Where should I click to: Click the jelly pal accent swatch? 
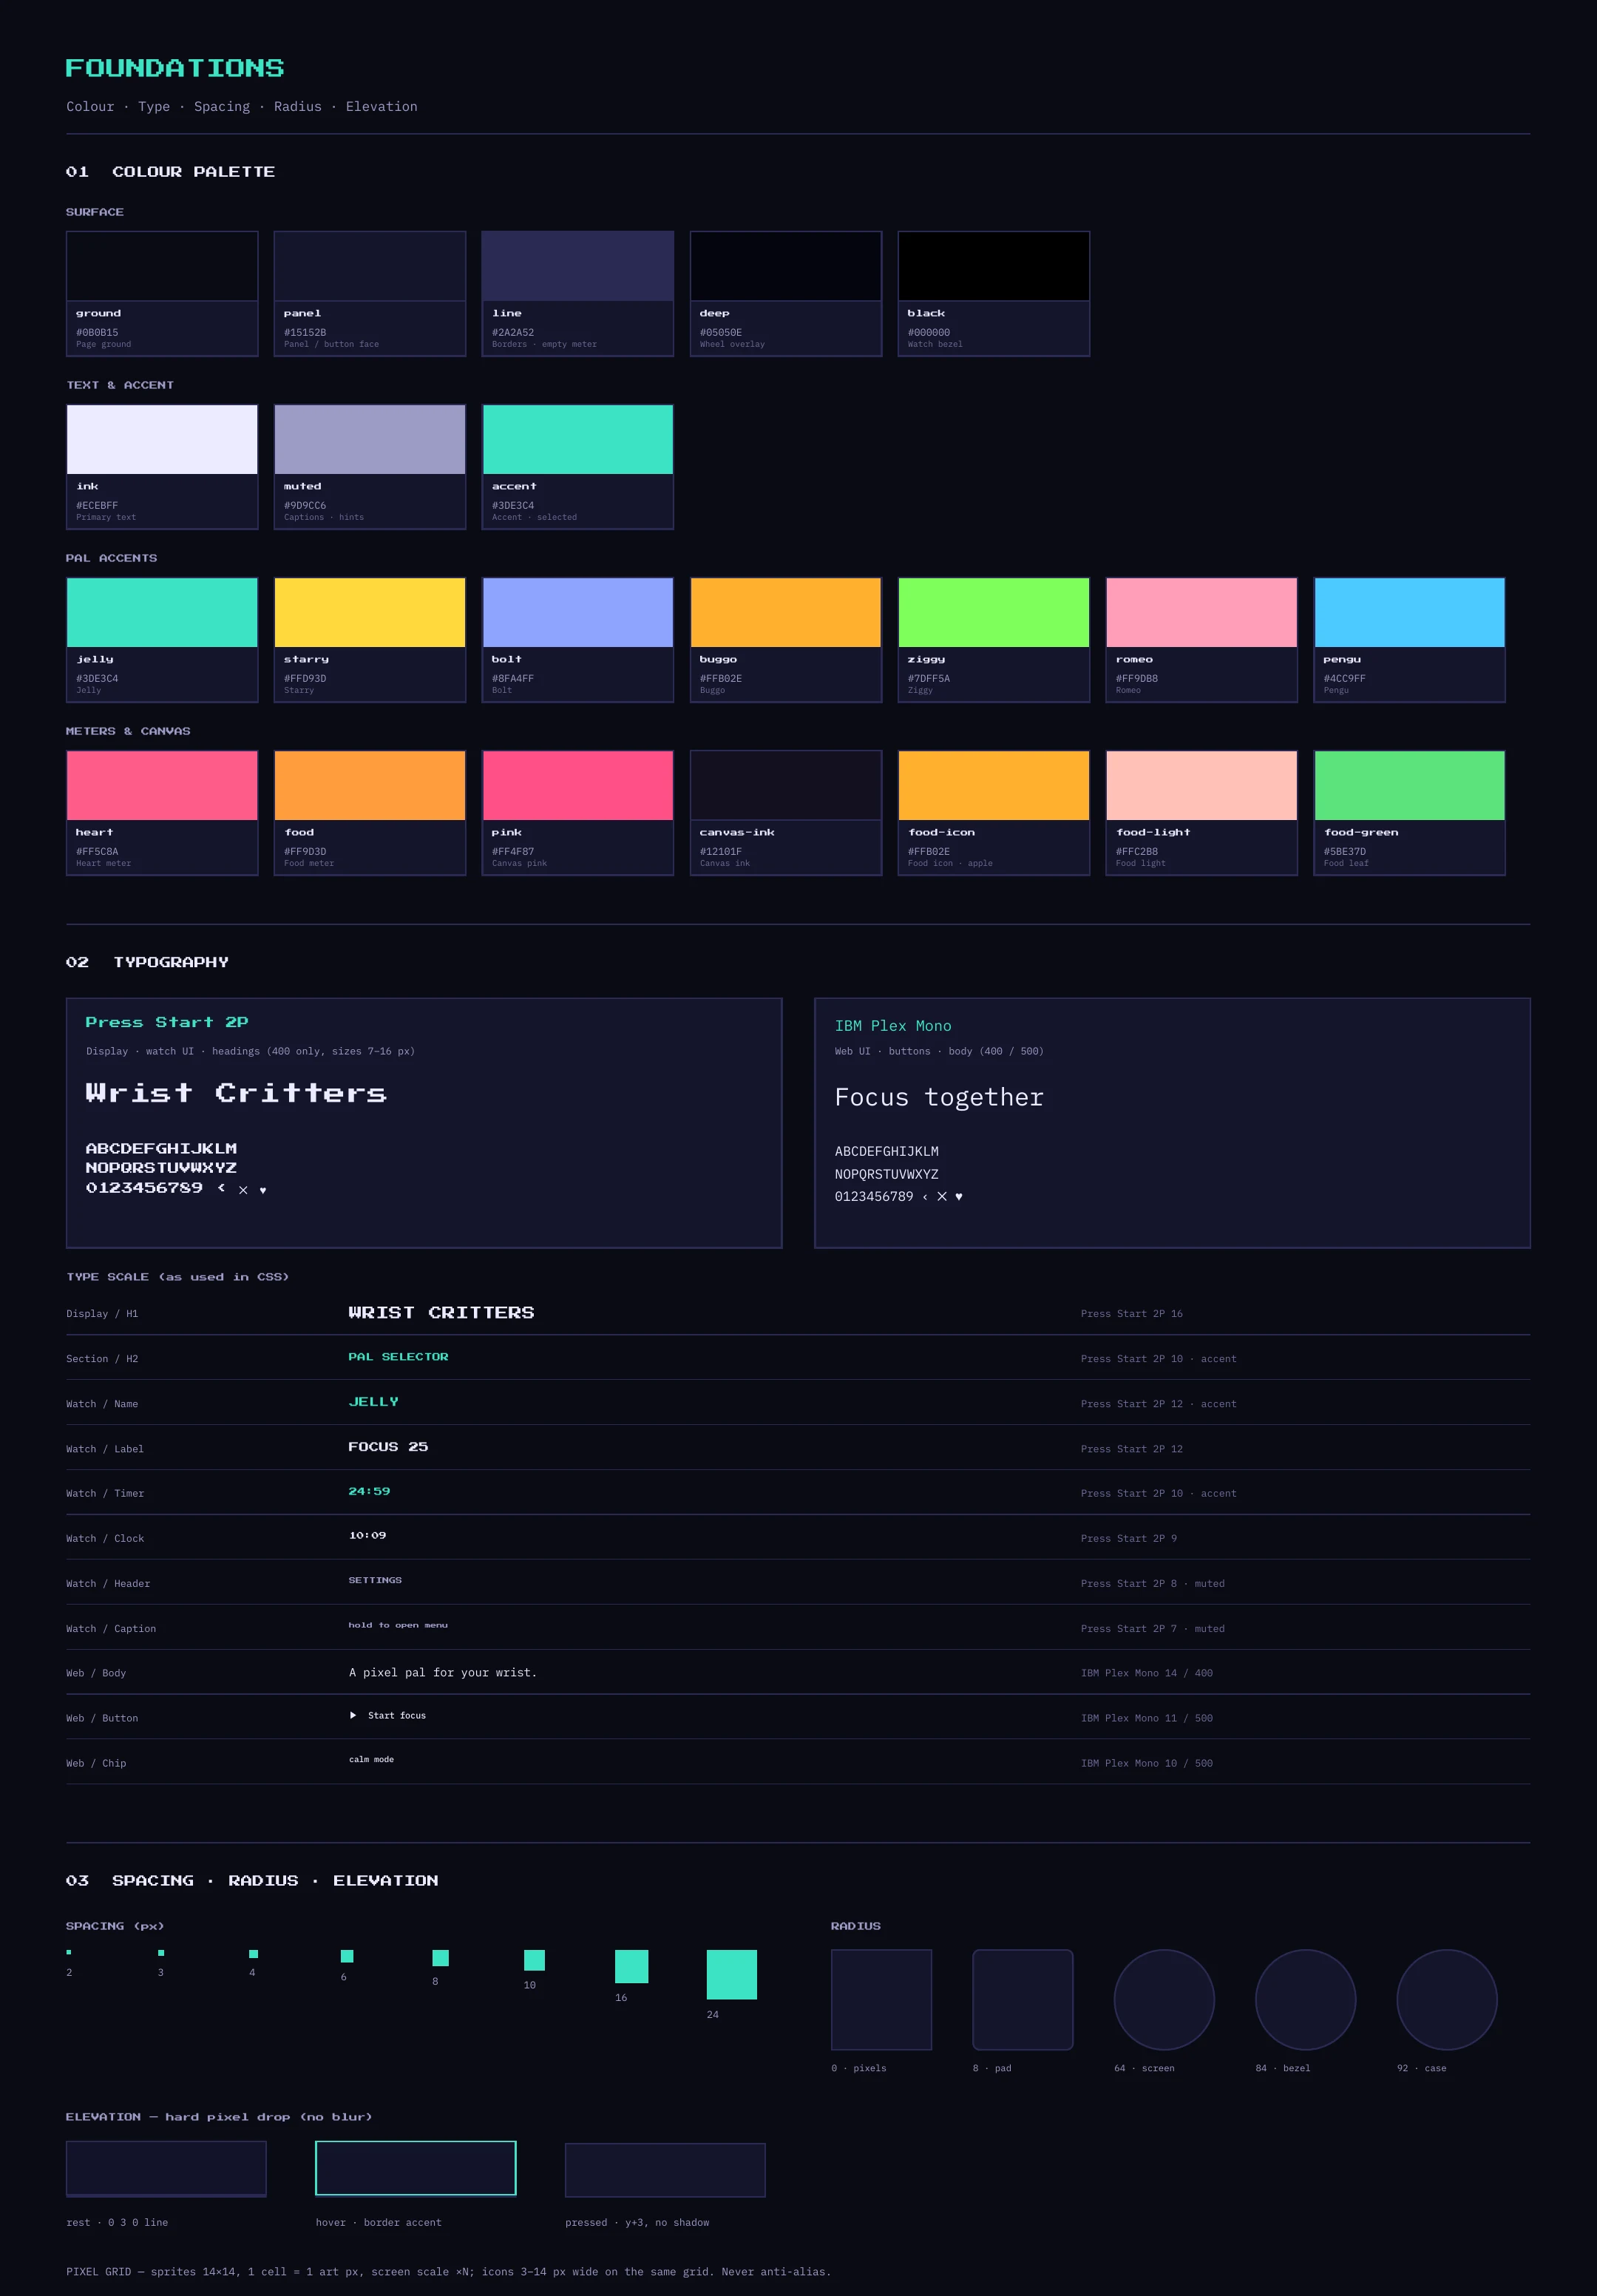(162, 640)
